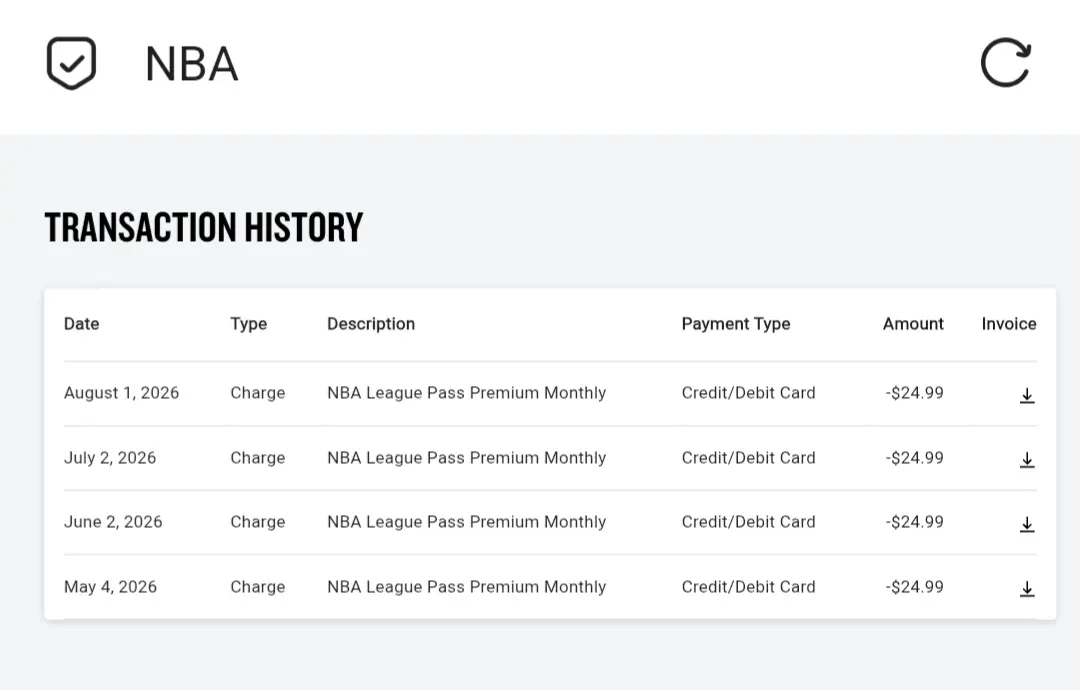Viewport: 1080px width, 690px height.
Task: Click Credit/Debit Card in June 2 row
Action: point(749,522)
